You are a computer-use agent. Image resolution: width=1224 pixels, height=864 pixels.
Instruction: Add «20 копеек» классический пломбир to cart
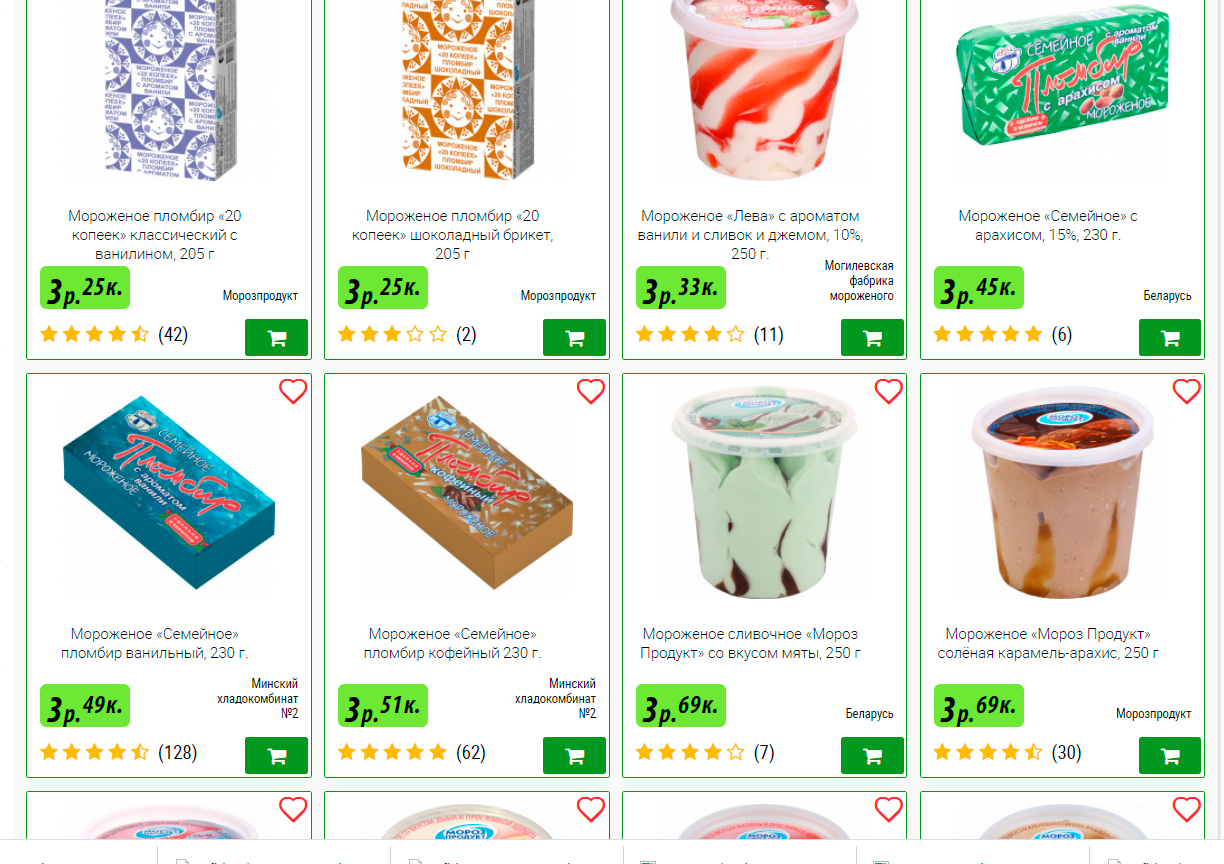coord(276,338)
